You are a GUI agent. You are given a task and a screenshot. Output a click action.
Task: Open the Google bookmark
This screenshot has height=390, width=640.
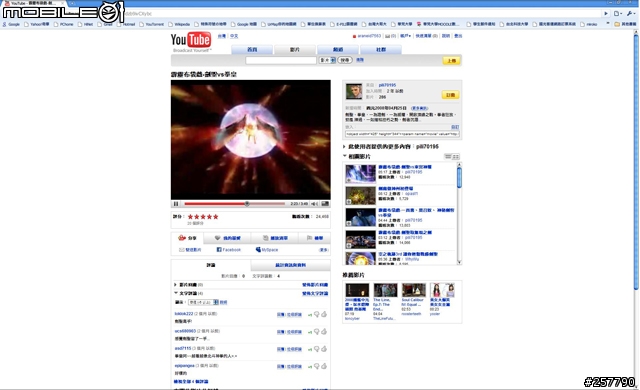11,24
